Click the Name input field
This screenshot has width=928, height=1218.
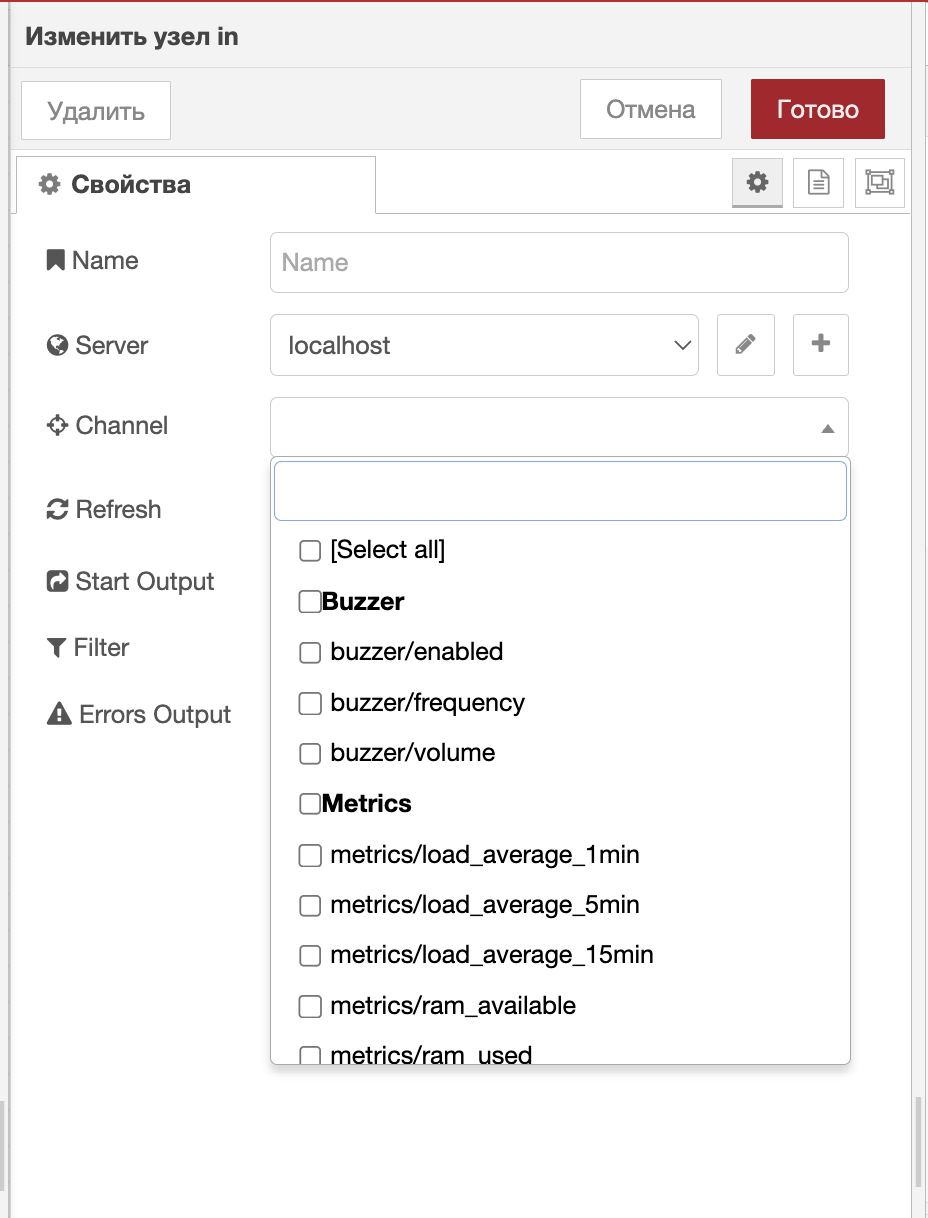coord(558,262)
